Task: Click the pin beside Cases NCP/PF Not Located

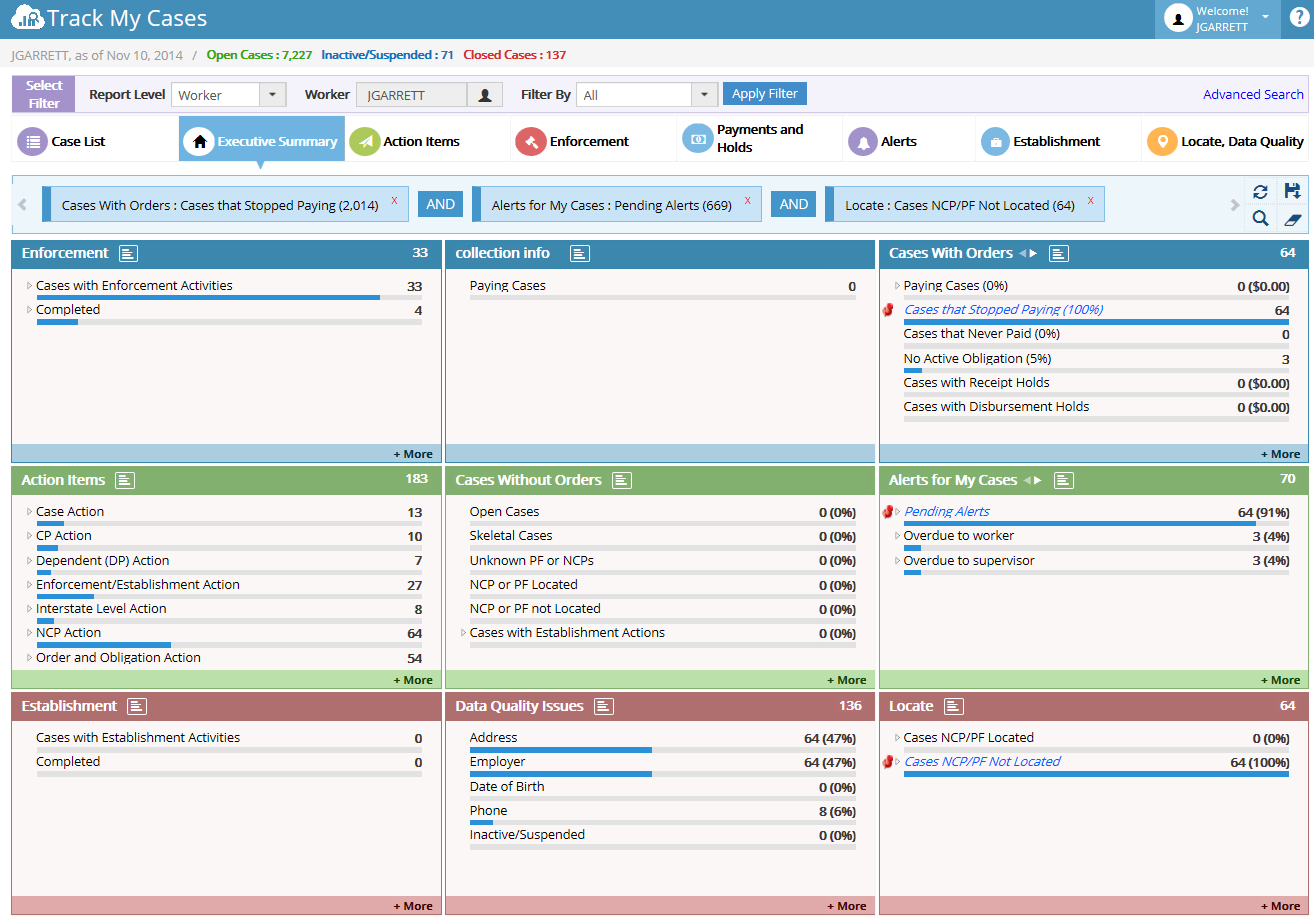Action: point(887,762)
